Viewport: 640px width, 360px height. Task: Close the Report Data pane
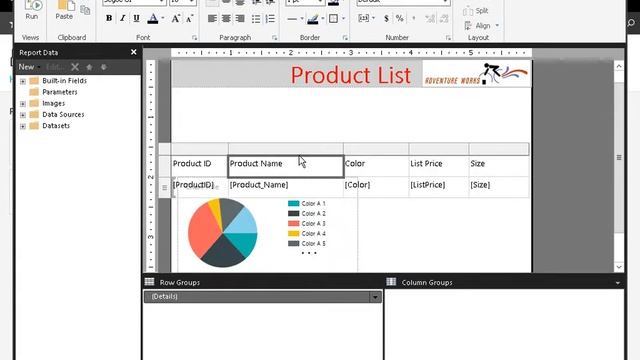tap(133, 52)
